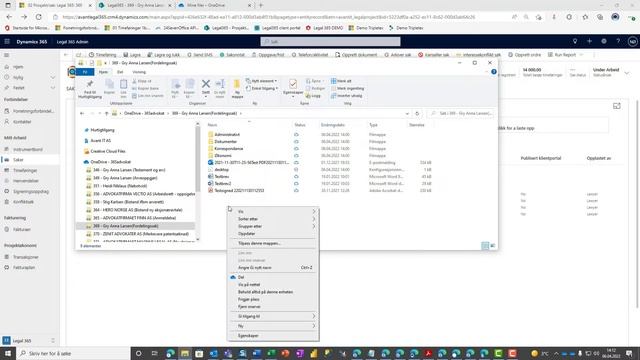Sort files by Endringsdato column header

[333, 125]
